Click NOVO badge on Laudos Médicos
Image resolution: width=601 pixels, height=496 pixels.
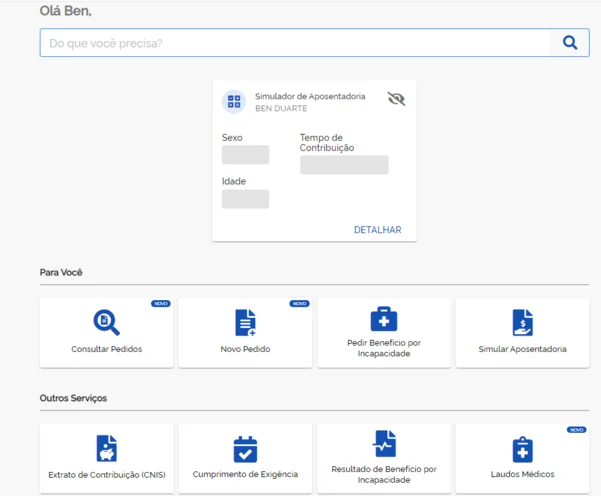tap(576, 430)
